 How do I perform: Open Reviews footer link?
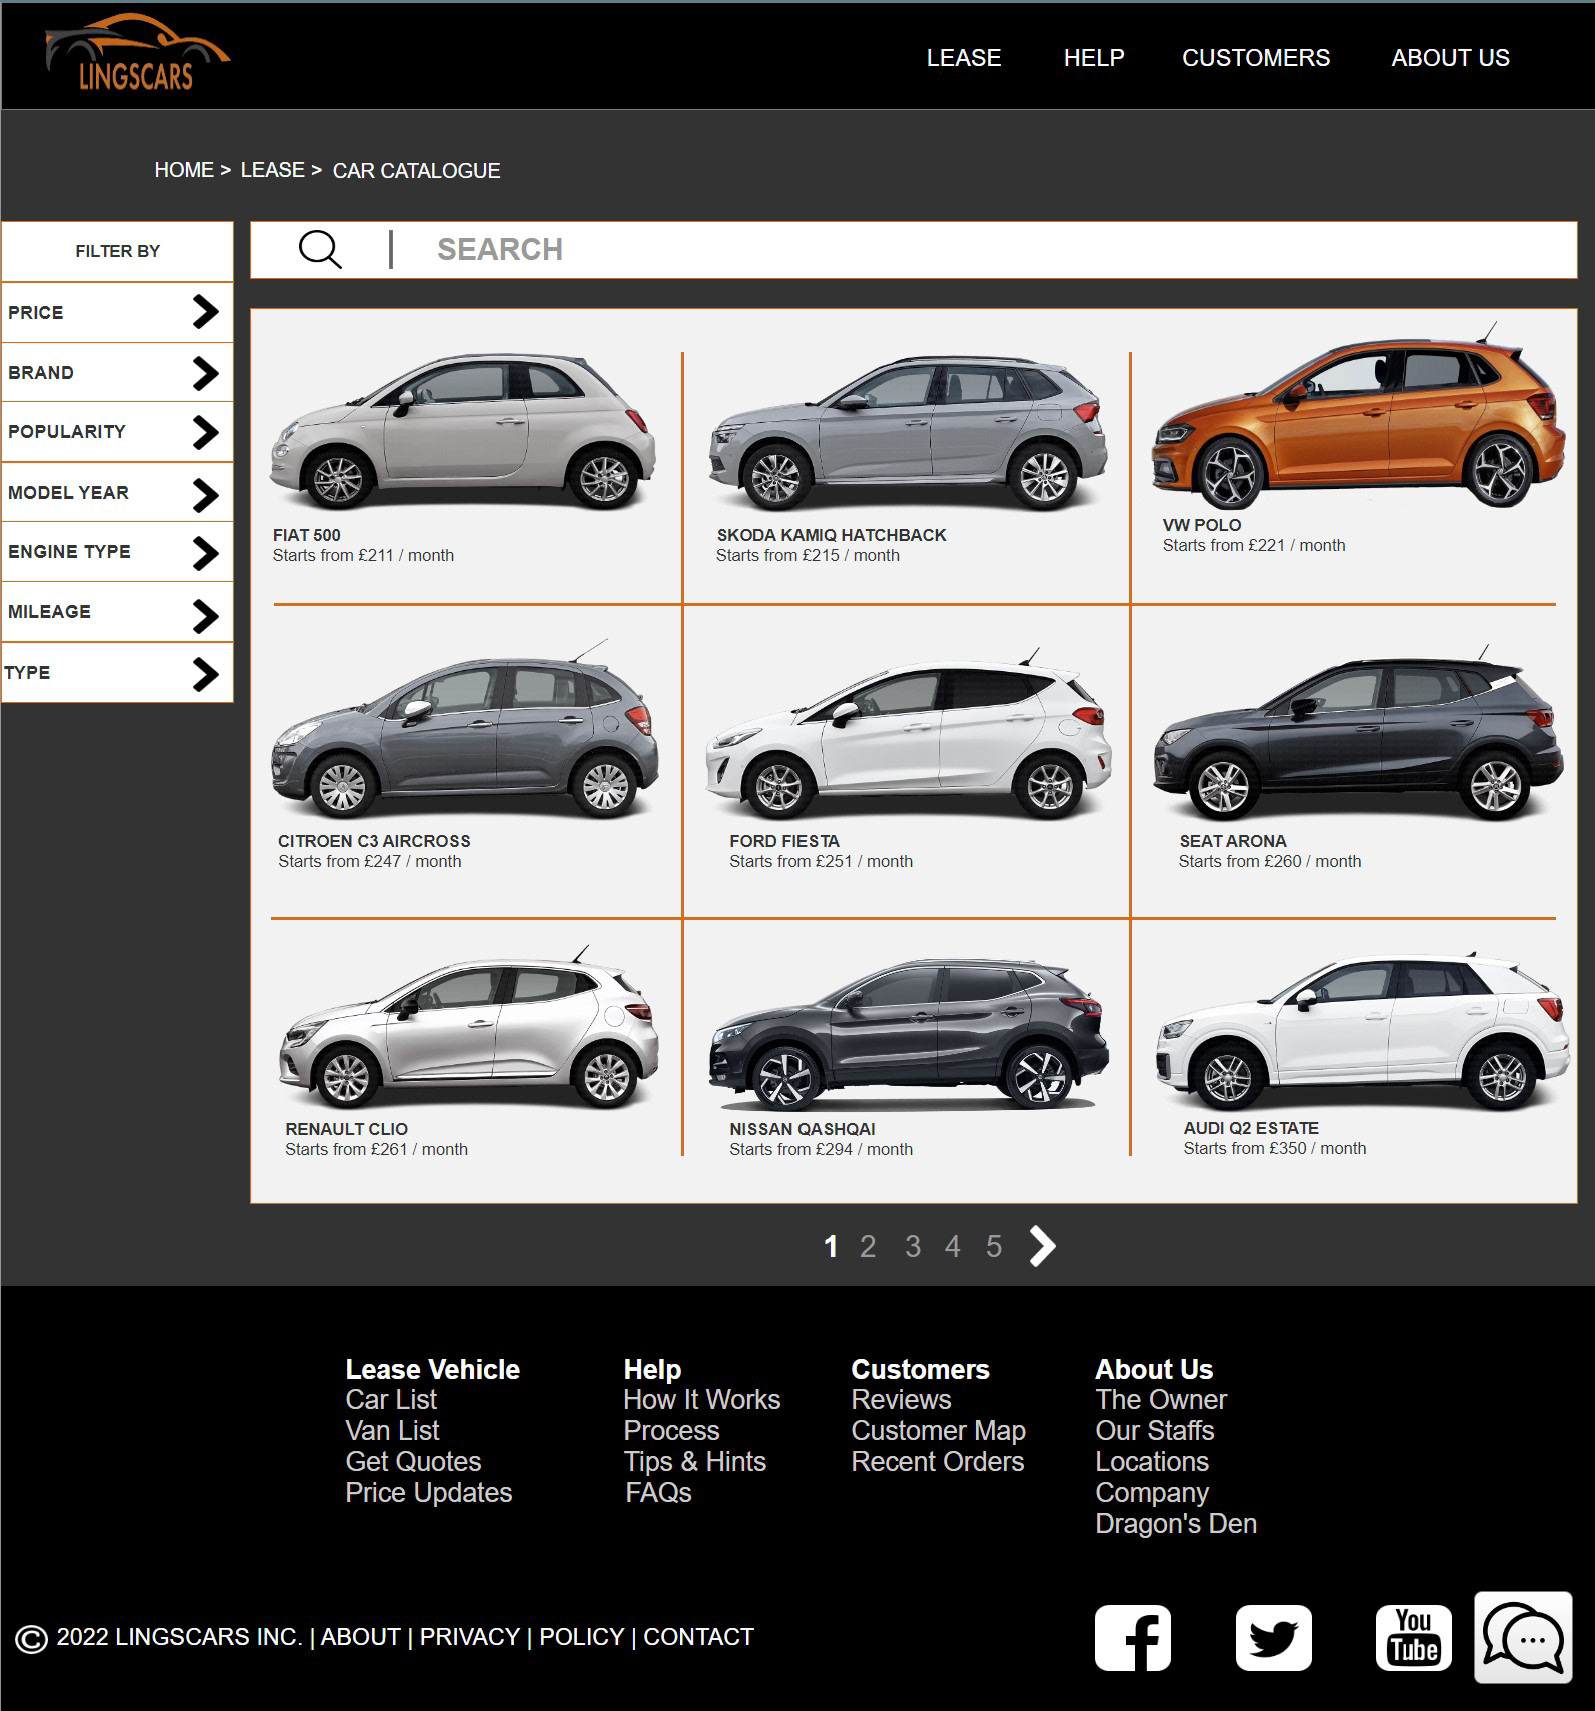[901, 1400]
